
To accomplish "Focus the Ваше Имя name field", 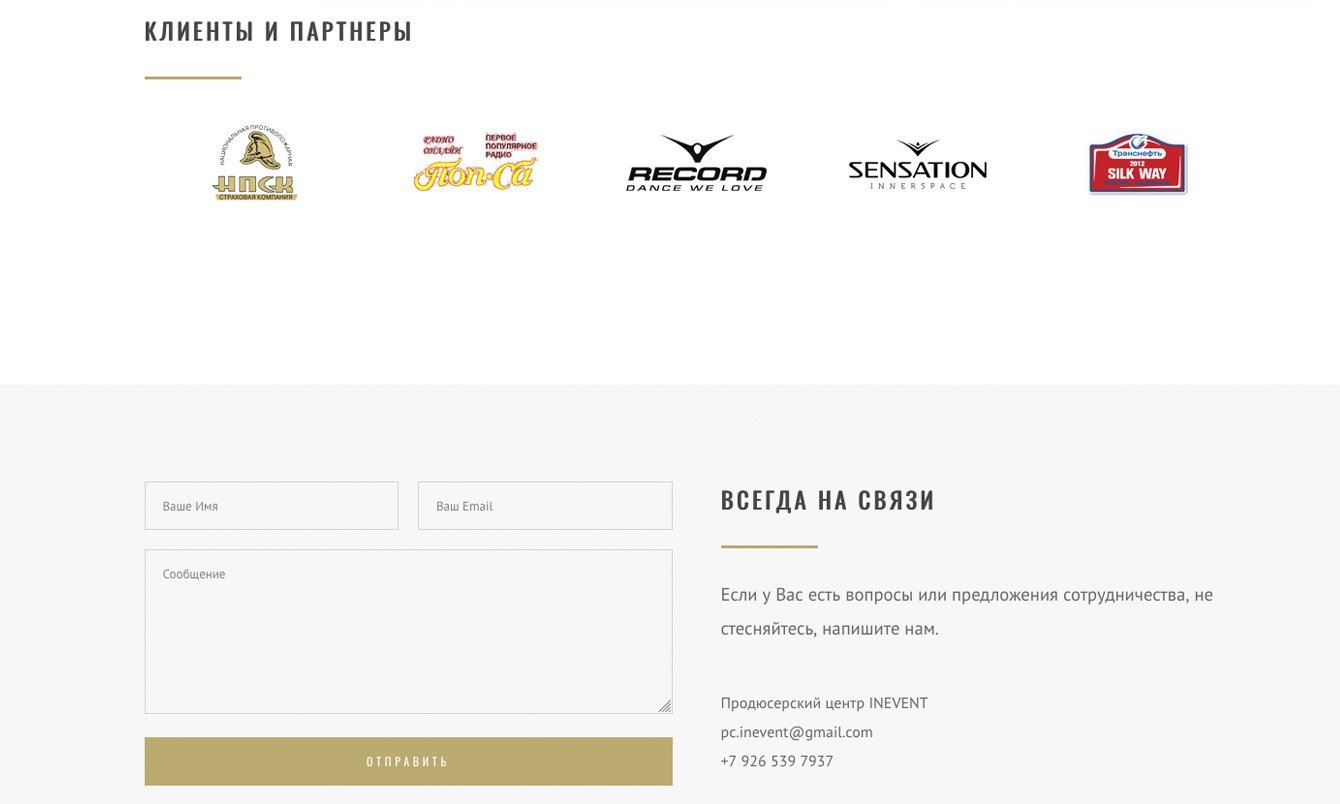I will pos(271,506).
